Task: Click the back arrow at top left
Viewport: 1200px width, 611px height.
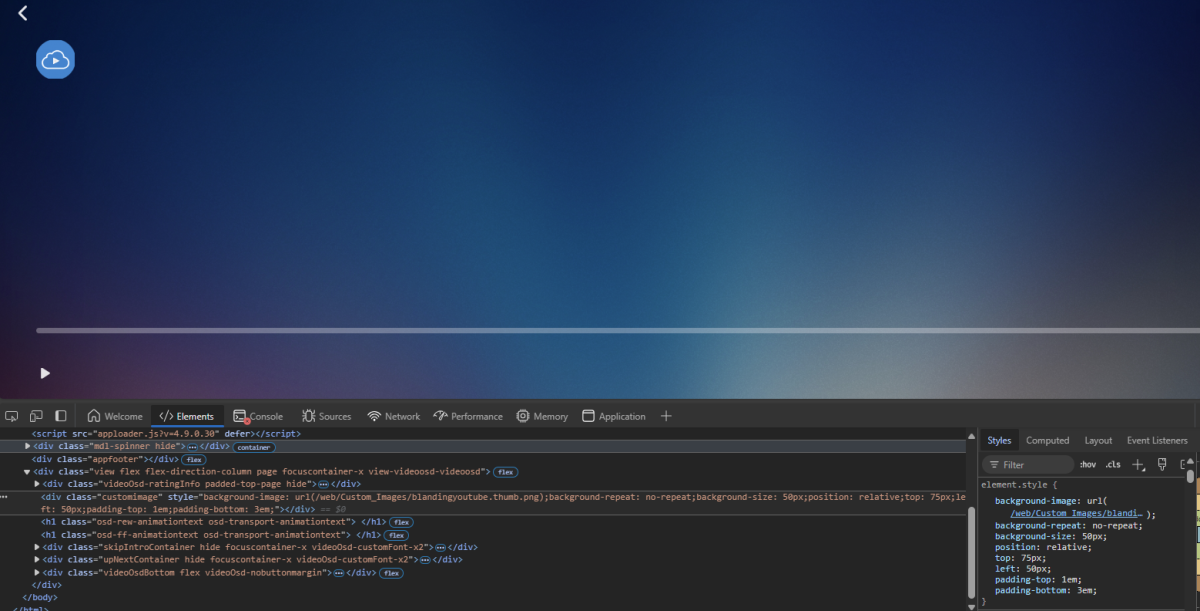Action: click(22, 13)
